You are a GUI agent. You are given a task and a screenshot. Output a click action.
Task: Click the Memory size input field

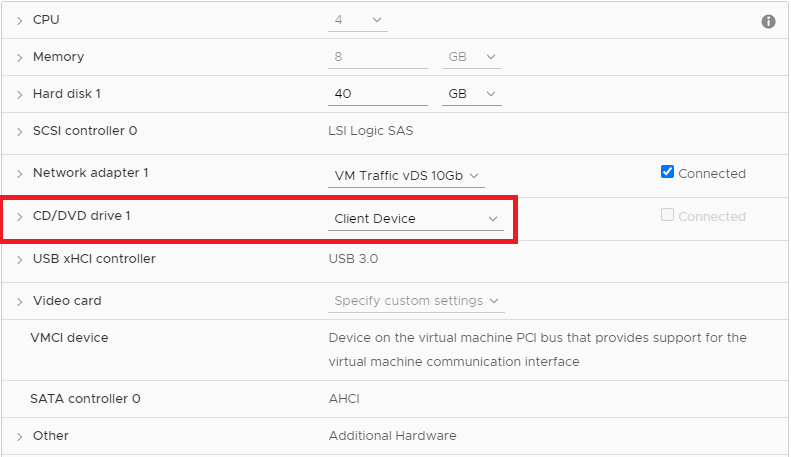[x=378, y=57]
